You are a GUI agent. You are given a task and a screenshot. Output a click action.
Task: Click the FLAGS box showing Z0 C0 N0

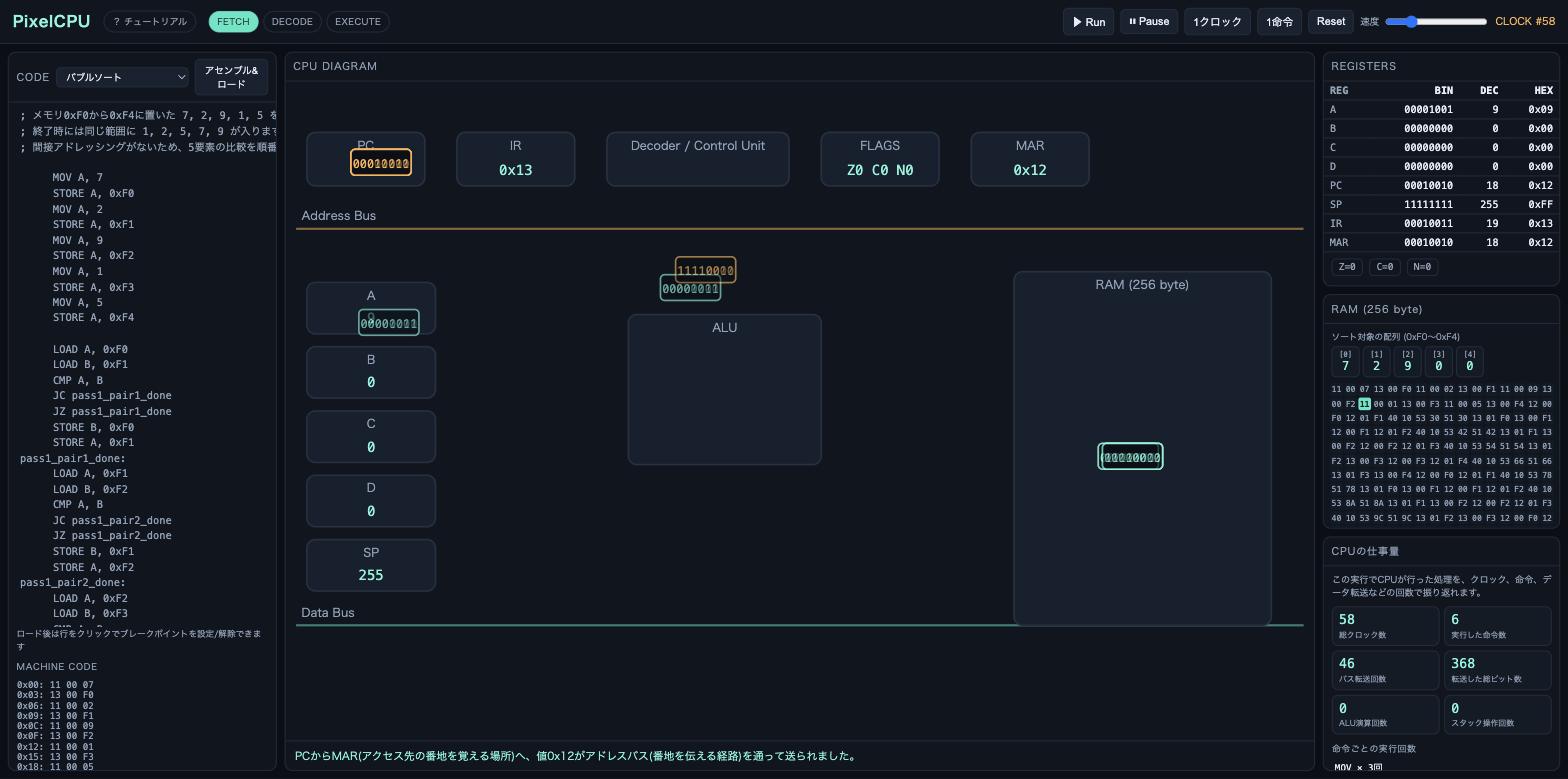880,159
